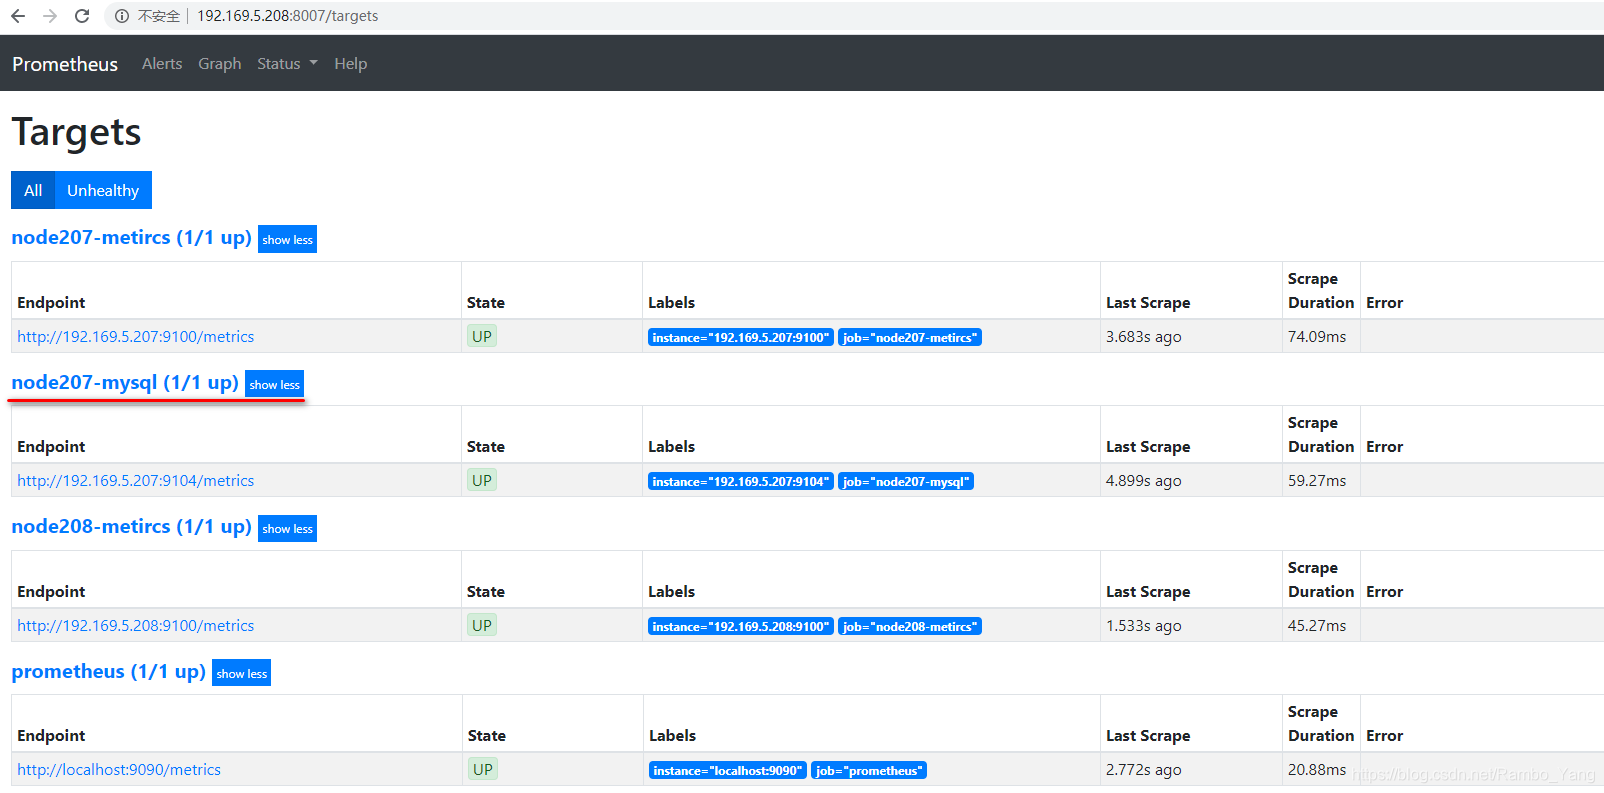Collapse node207-metircs with show less
The width and height of the screenshot is (1604, 793).
[287, 240]
